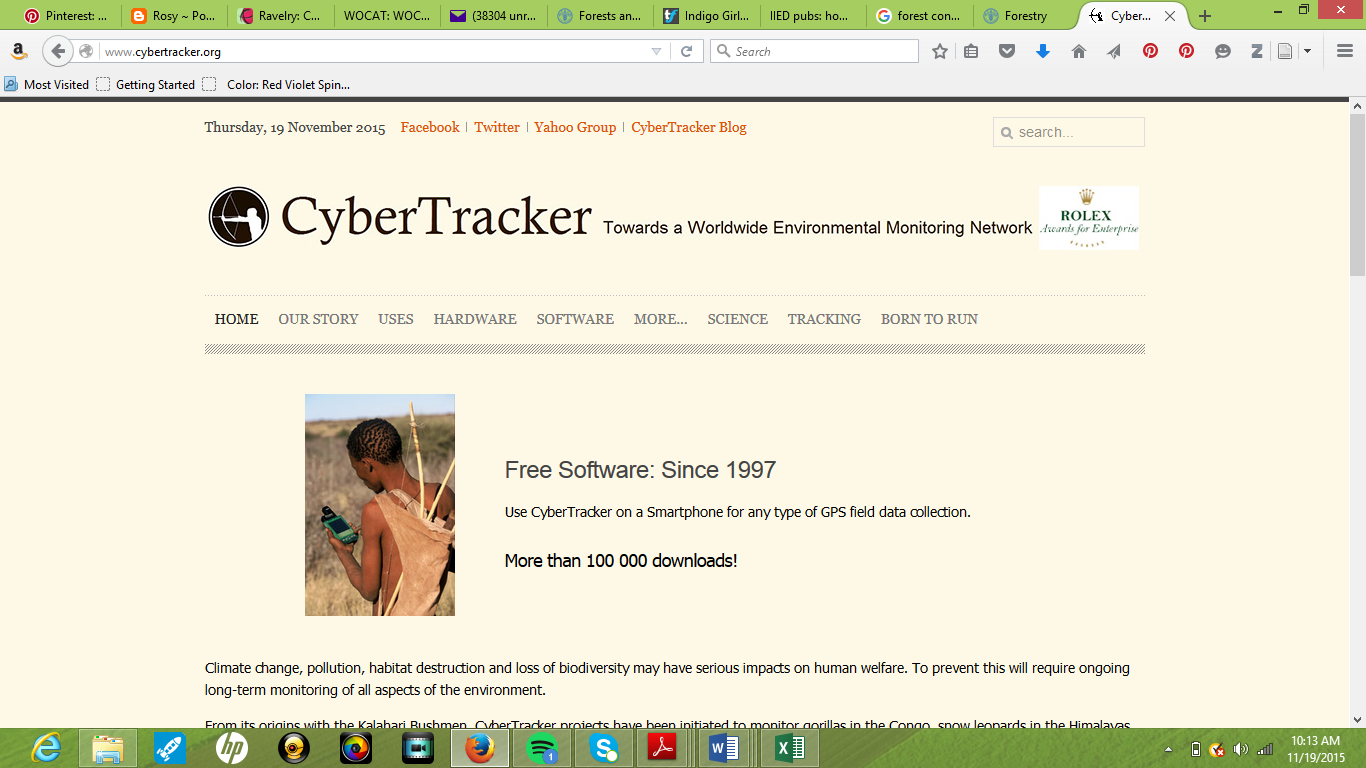The image size is (1366, 768).
Task: Open Internet Explorer from taskbar
Action: (46, 748)
